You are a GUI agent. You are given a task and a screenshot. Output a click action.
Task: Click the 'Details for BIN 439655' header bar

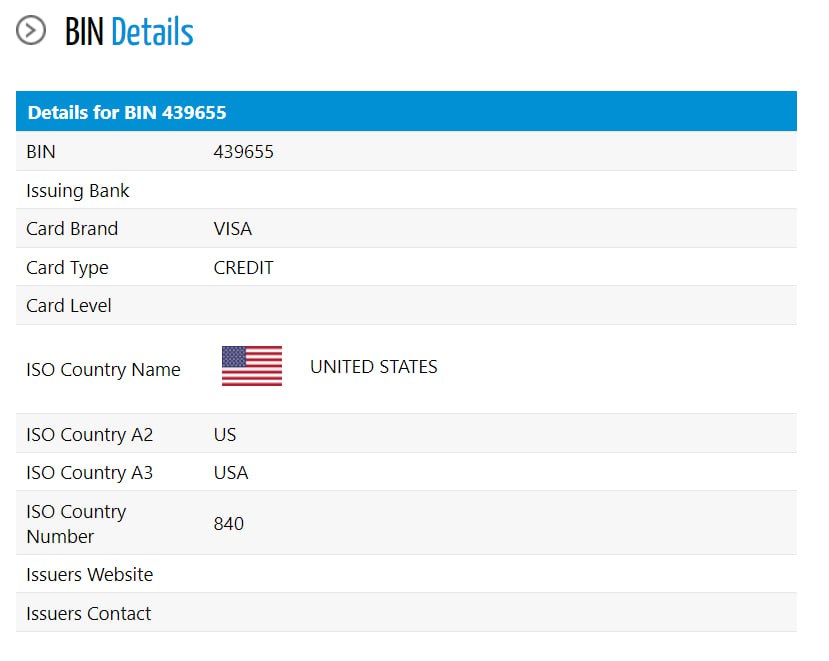click(406, 112)
